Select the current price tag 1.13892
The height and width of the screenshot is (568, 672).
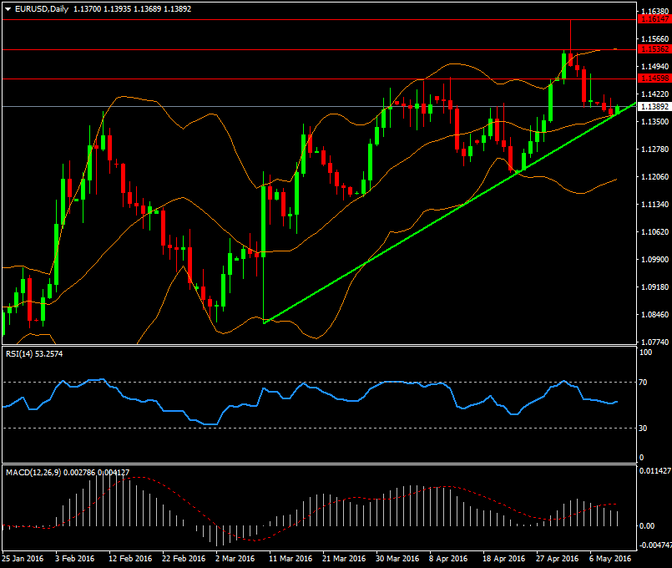(654, 106)
